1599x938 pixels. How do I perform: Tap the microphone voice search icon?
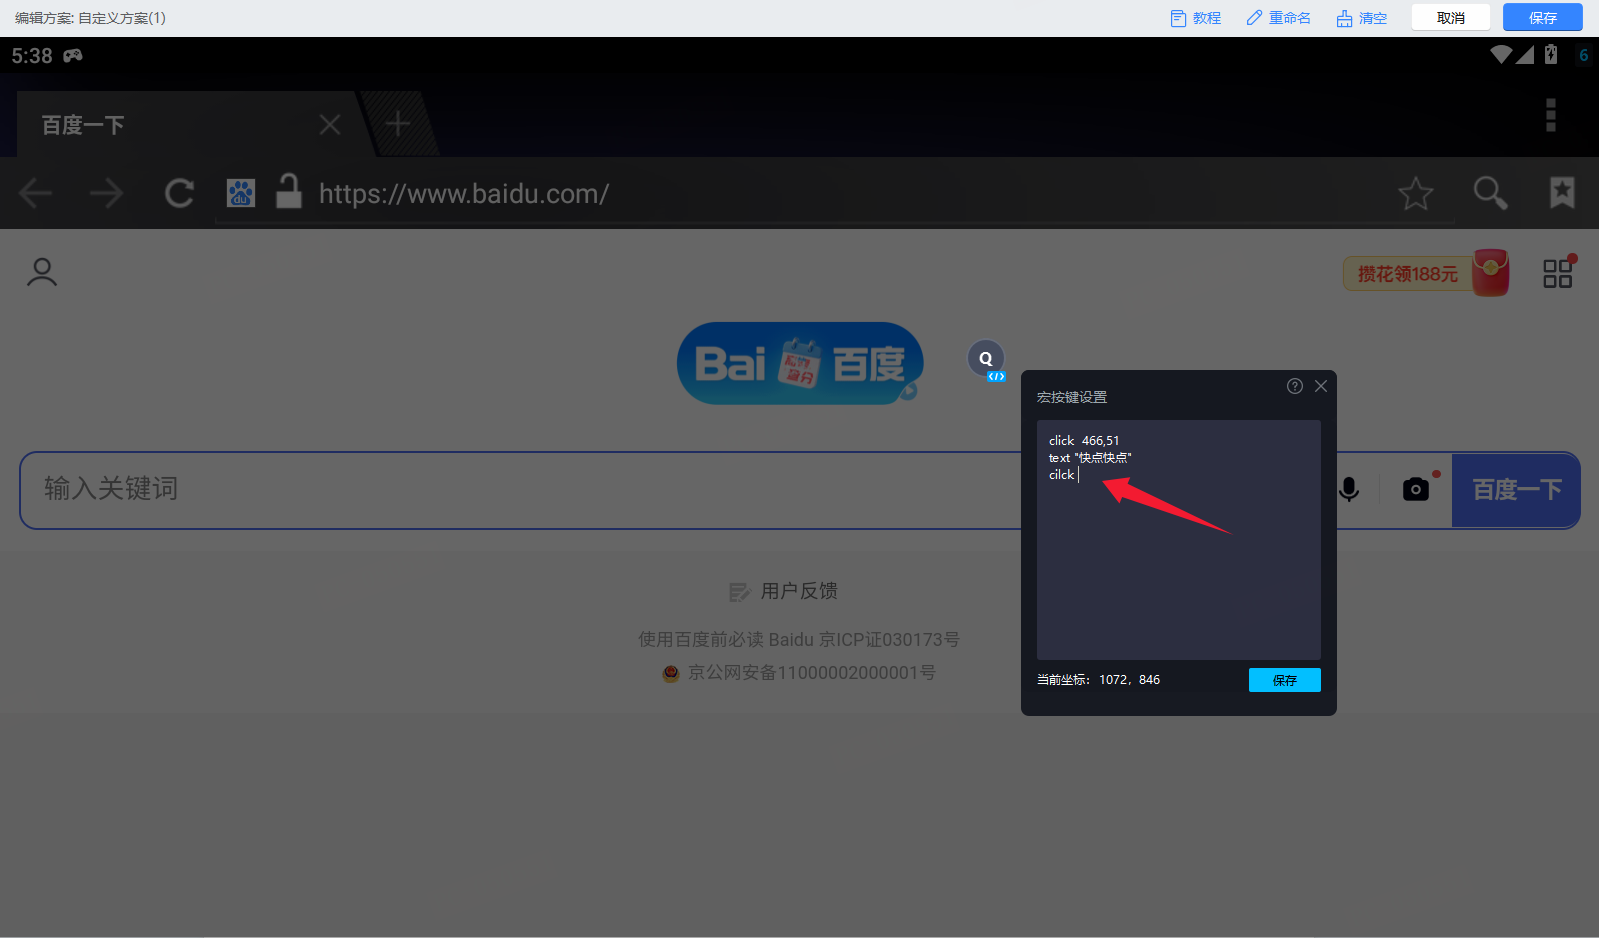(1349, 489)
